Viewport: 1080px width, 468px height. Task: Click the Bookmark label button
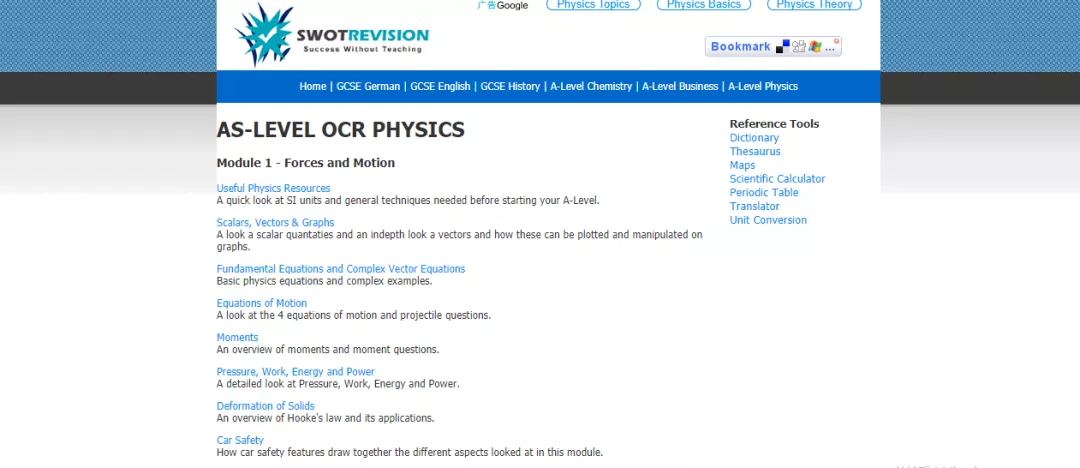[740, 46]
